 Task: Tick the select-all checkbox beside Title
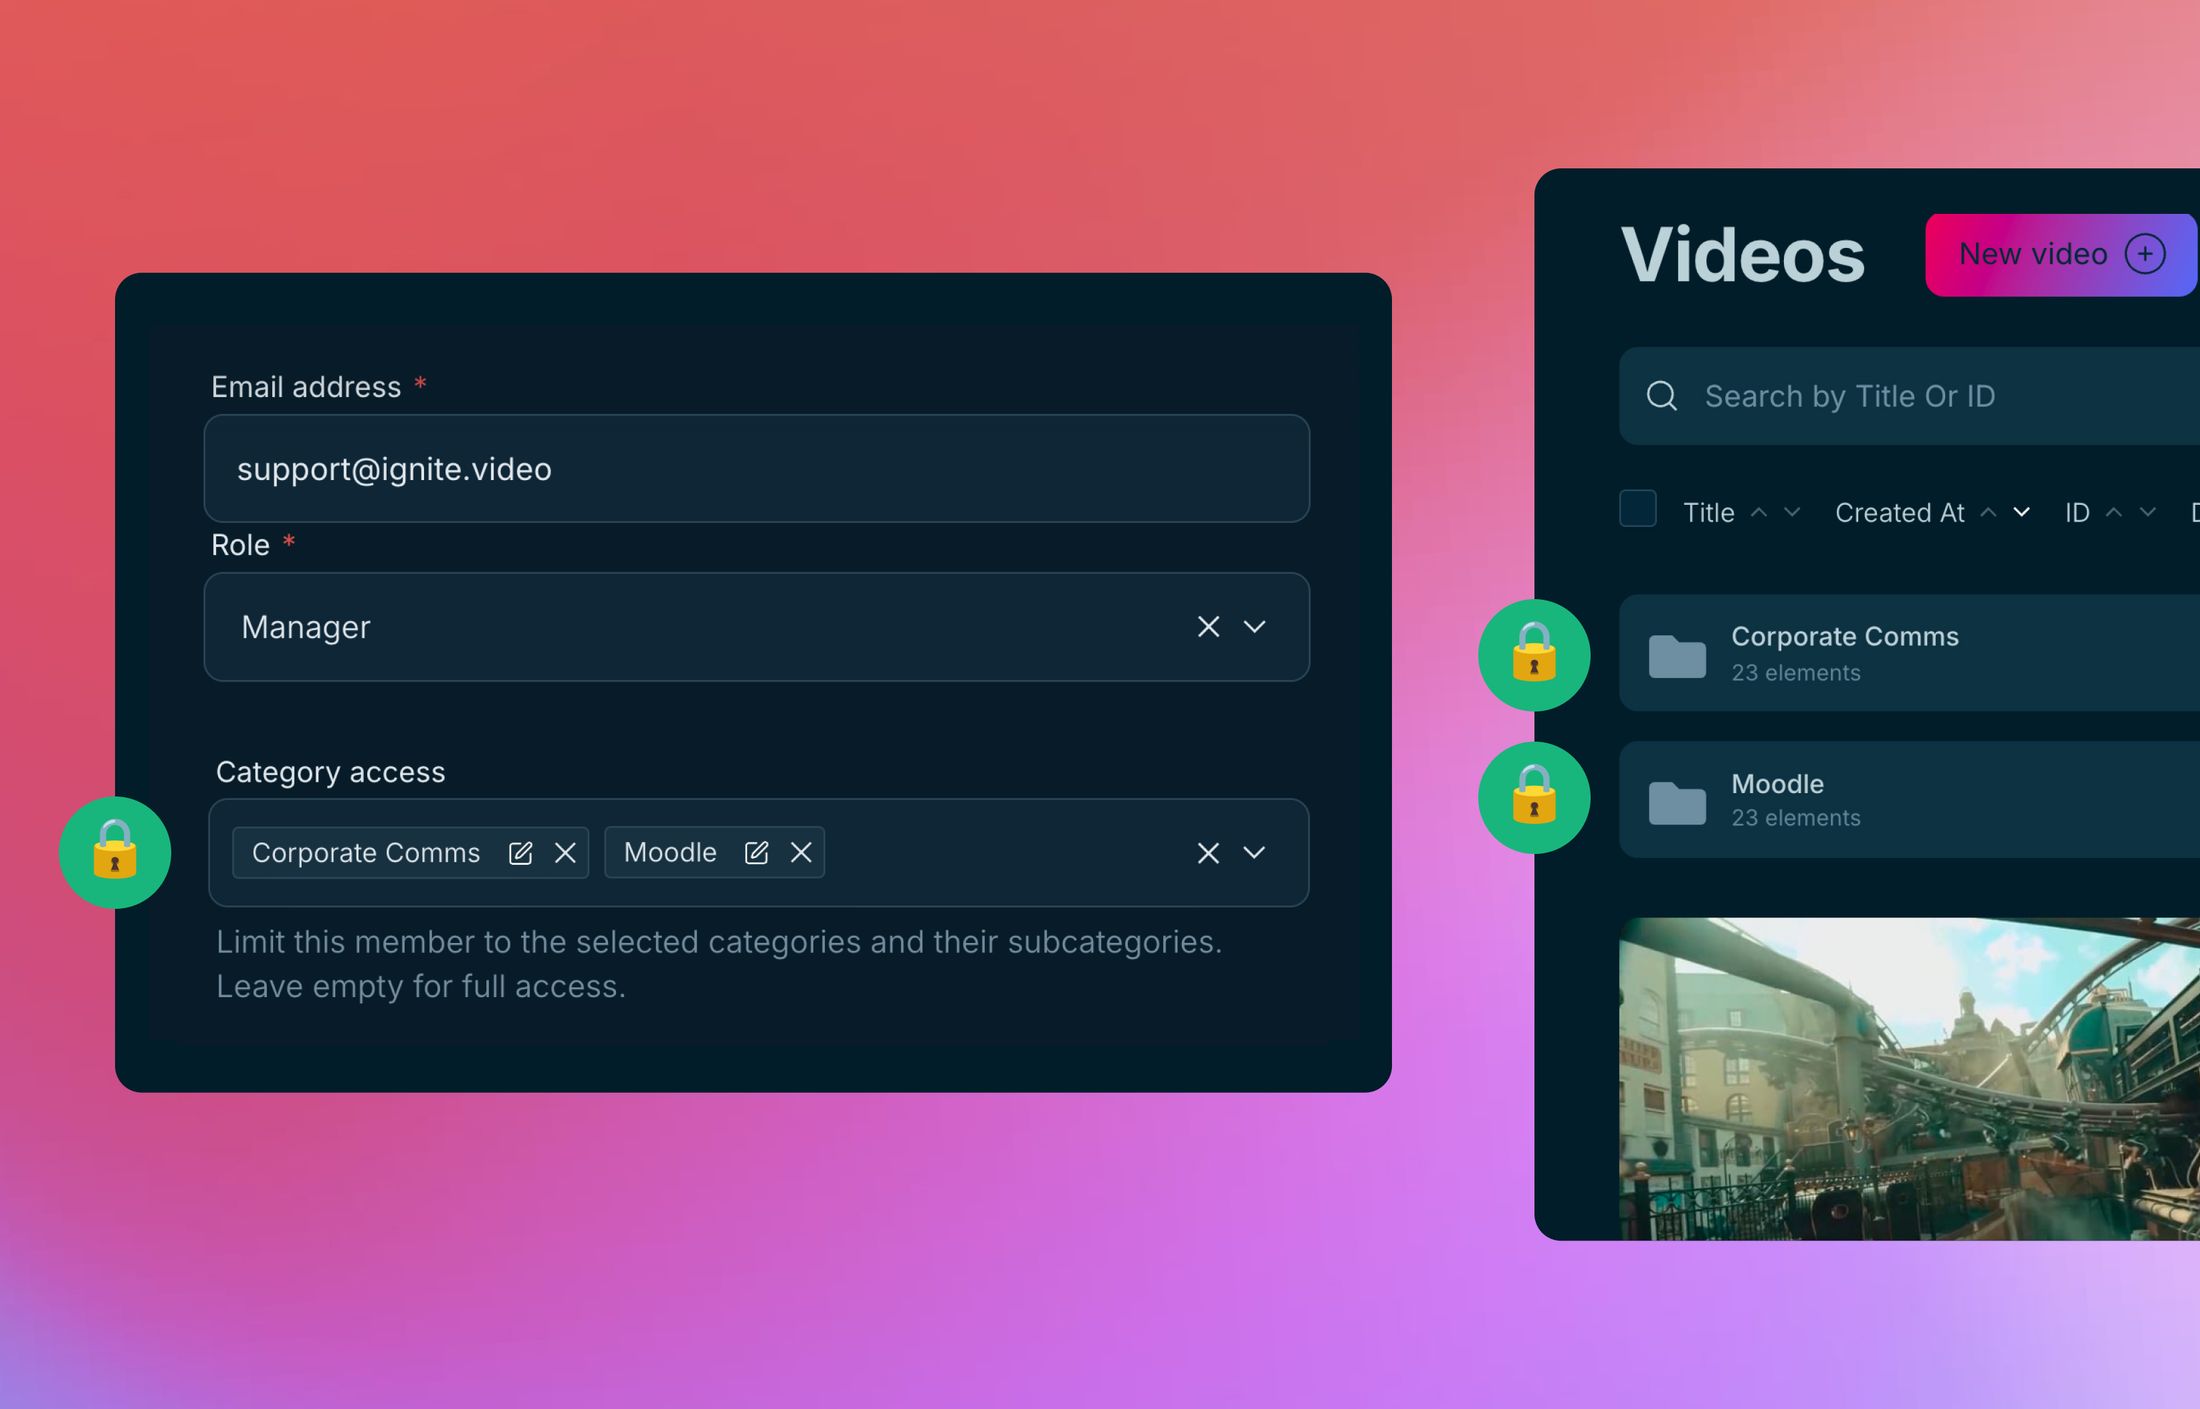click(x=1638, y=509)
